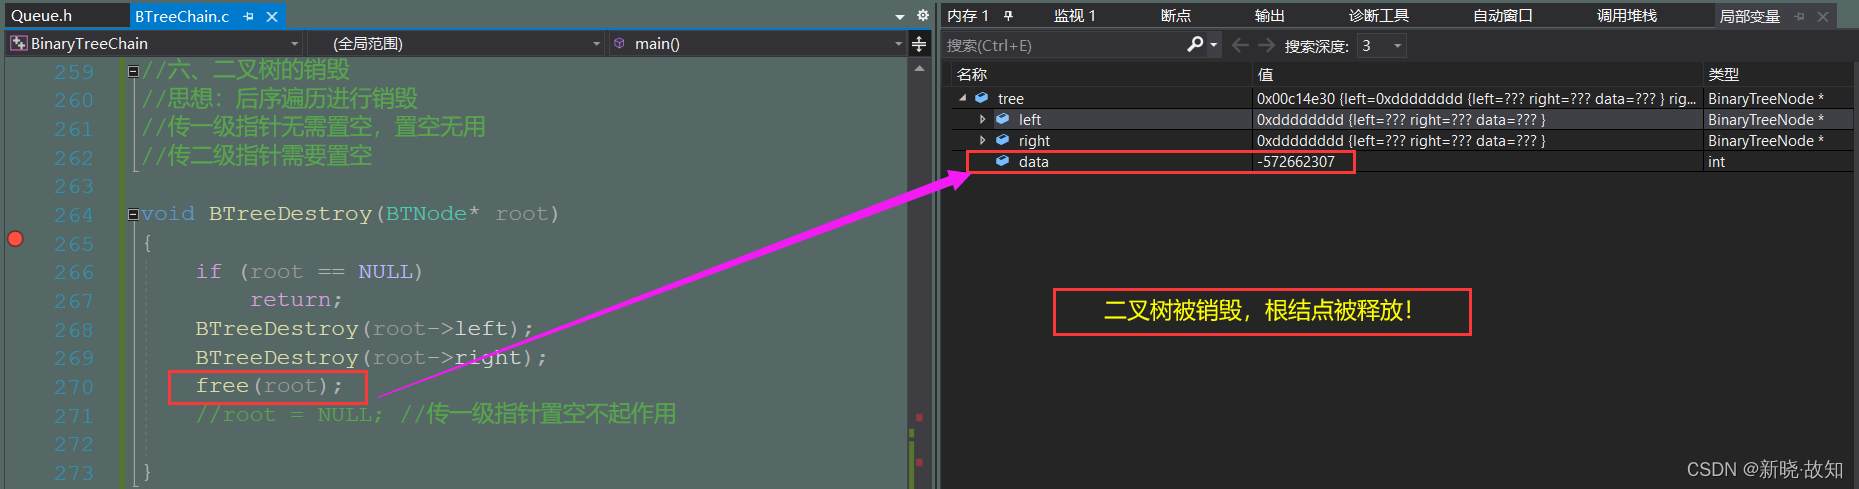This screenshot has height=489, width=1859.
Task: Pin the BTreeChain.c tab
Action: point(248,17)
